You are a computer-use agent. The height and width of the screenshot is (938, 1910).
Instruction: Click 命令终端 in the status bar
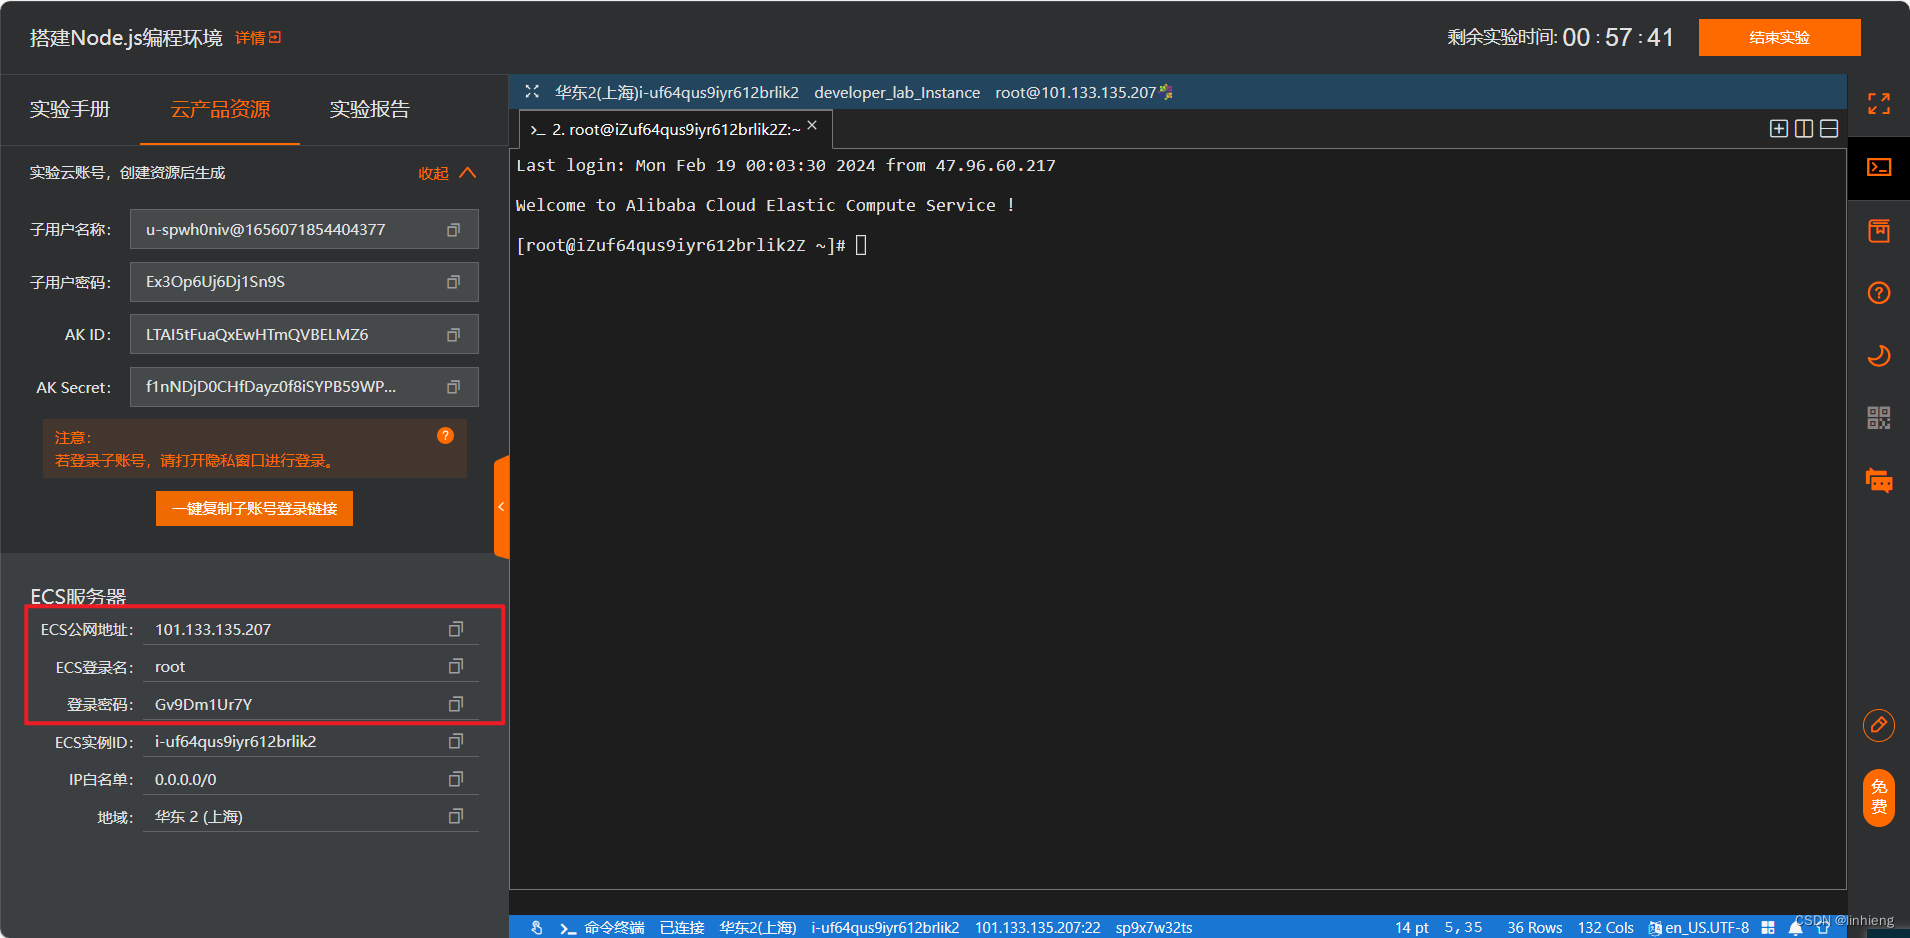615,928
